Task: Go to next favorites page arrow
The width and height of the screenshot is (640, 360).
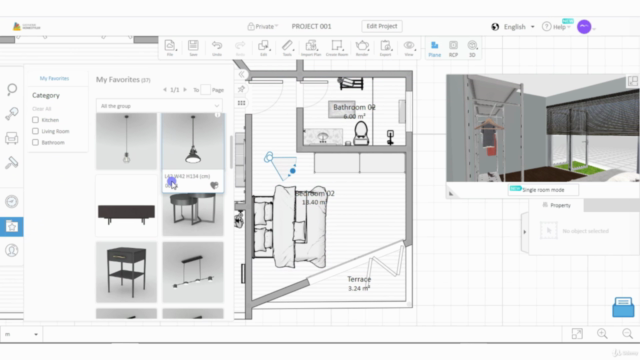Action: tap(185, 89)
